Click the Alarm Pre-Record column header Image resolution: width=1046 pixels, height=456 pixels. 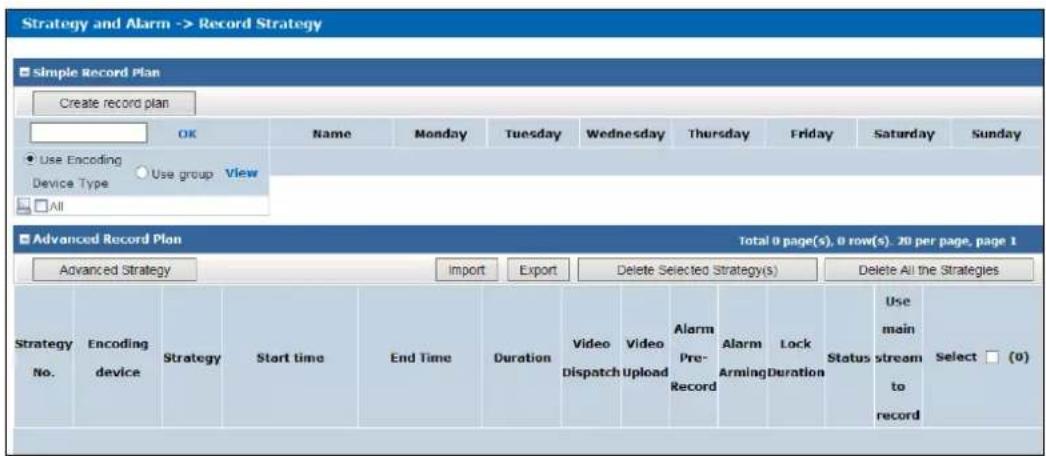coord(694,358)
